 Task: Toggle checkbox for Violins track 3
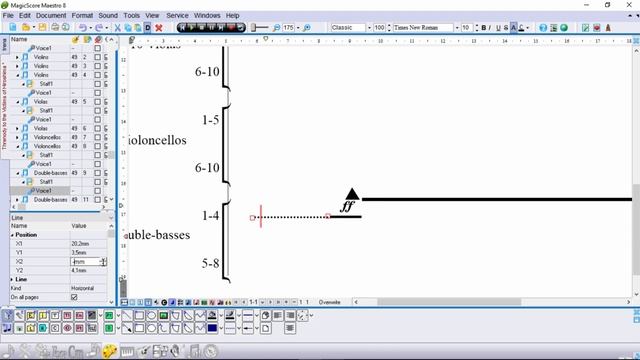tap(98, 66)
